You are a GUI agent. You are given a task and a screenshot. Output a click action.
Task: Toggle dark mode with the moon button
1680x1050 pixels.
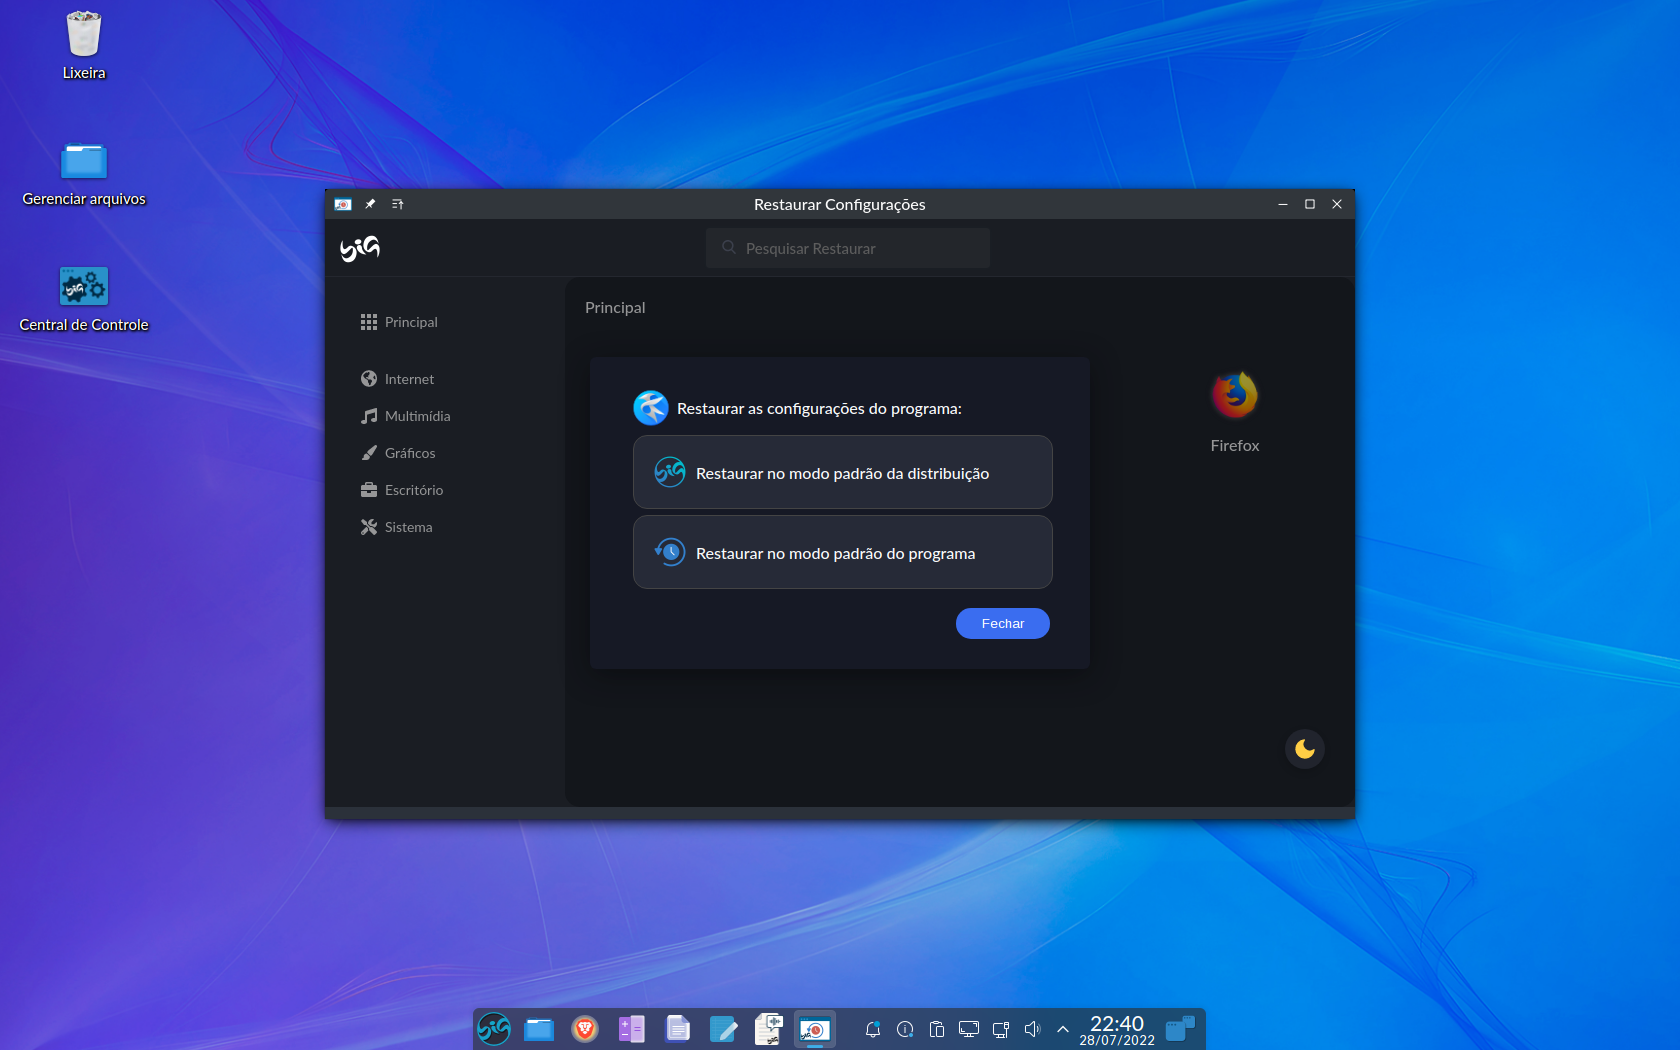[x=1305, y=749]
